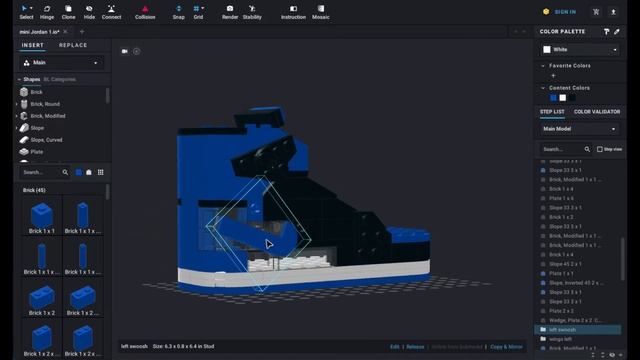Viewport: 640px width, 360px height.
Task: Expand the Brick, Round category
Action: (x=17, y=104)
